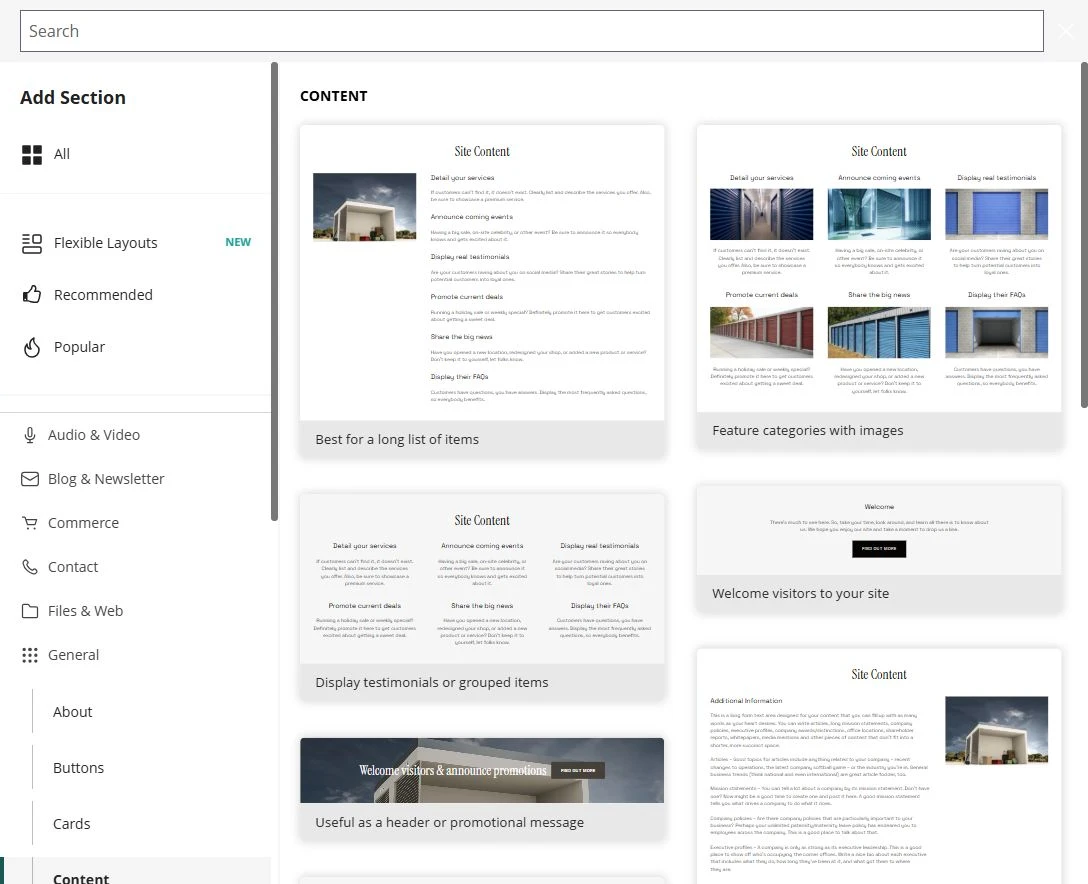Select Files & Web category

[135, 611]
